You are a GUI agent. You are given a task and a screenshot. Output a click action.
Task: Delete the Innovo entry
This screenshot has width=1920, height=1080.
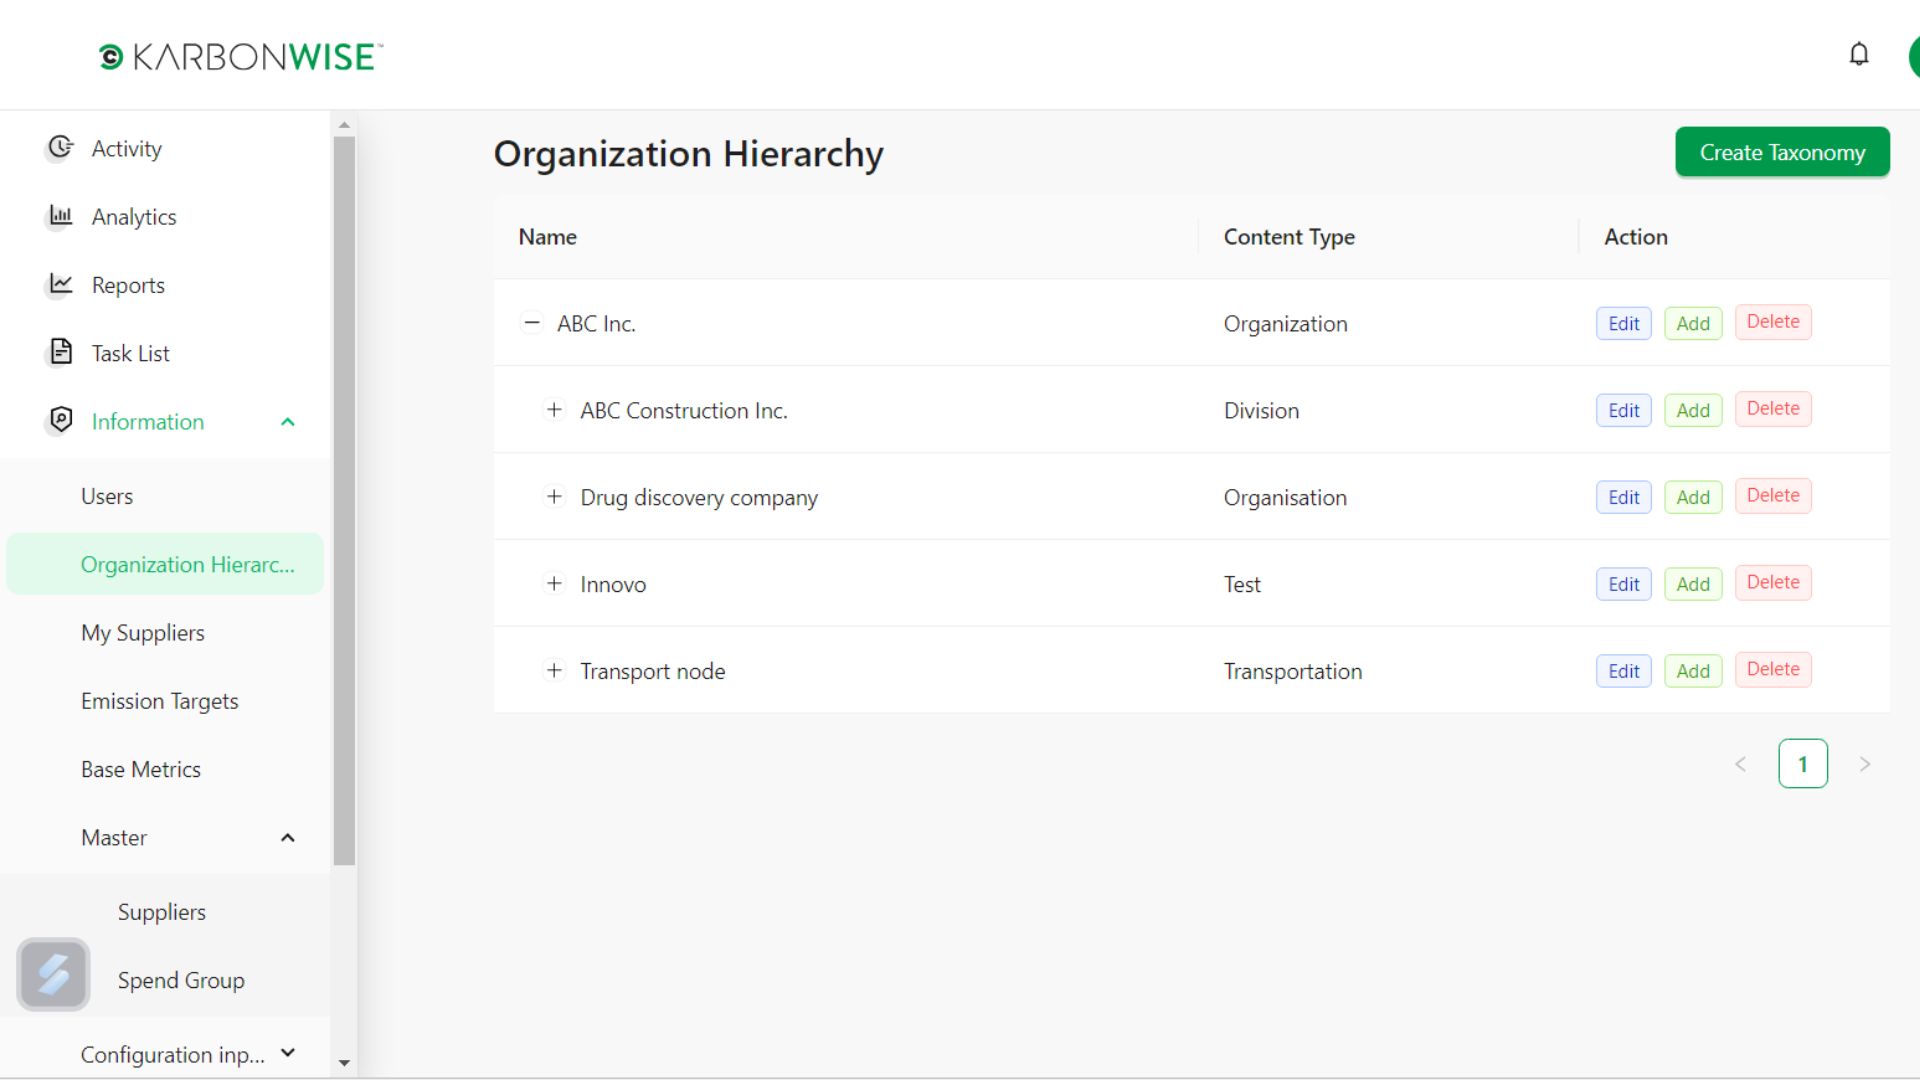[x=1772, y=583]
